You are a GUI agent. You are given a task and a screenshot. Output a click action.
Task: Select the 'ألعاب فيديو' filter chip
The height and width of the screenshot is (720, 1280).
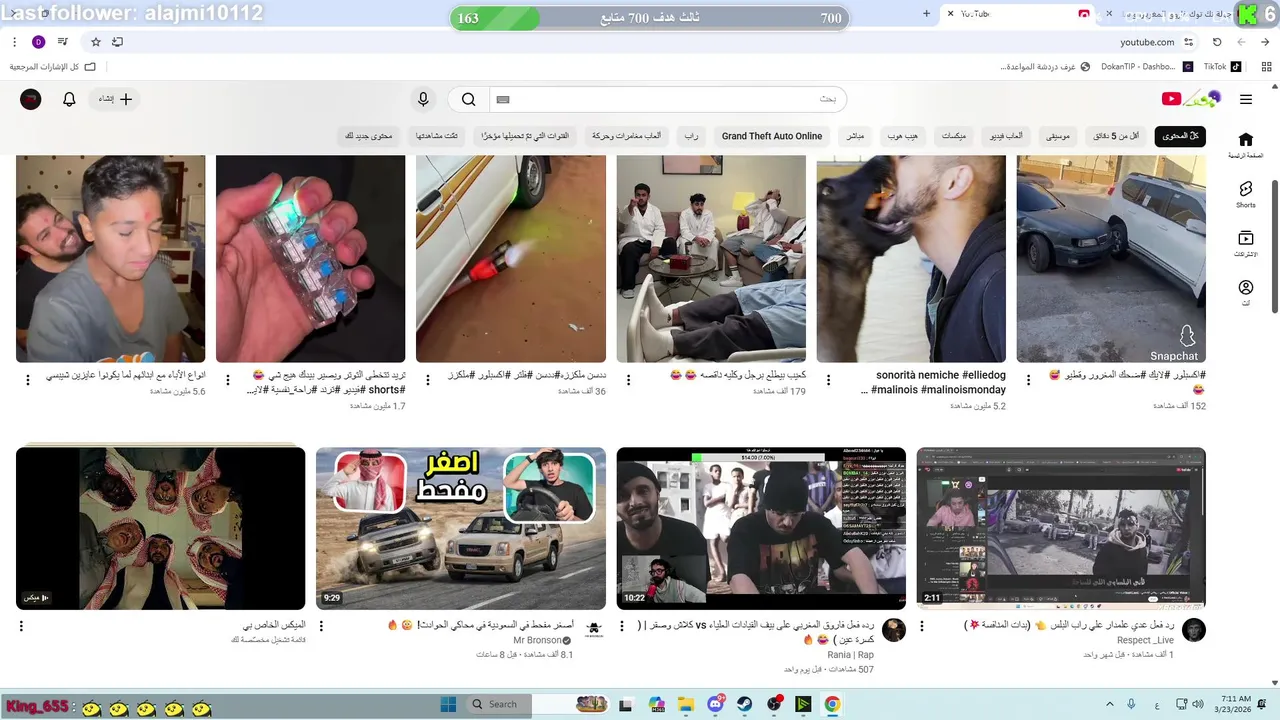(1007, 136)
